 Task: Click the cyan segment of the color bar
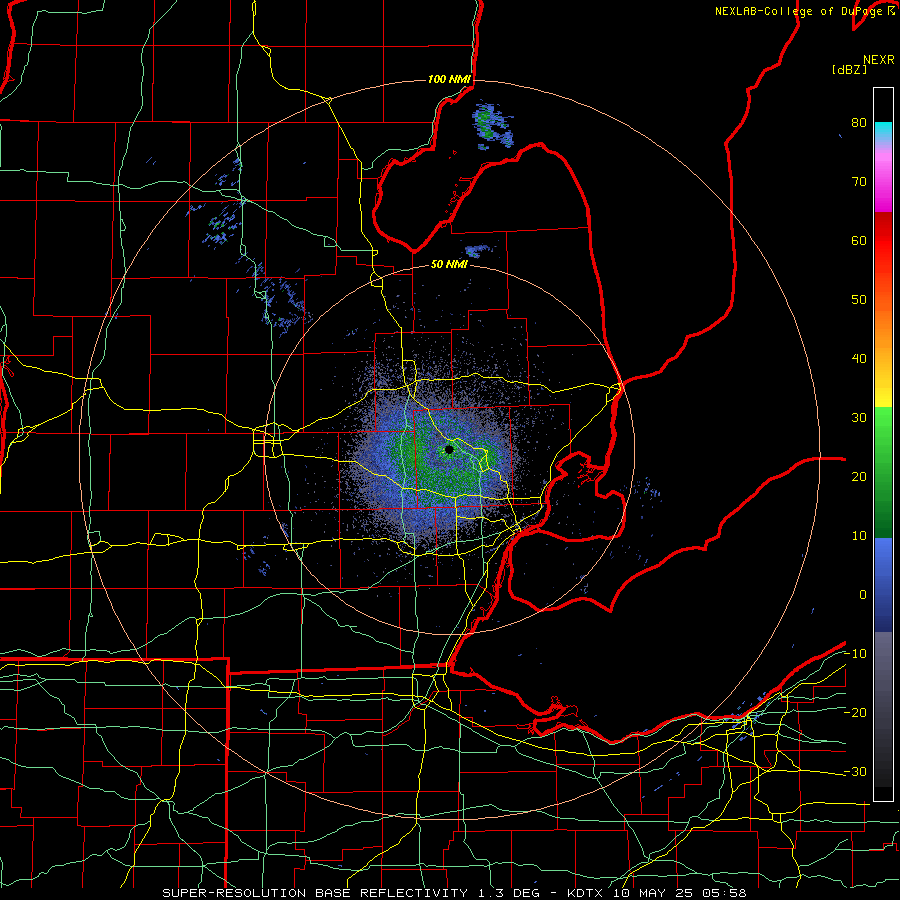point(883,131)
